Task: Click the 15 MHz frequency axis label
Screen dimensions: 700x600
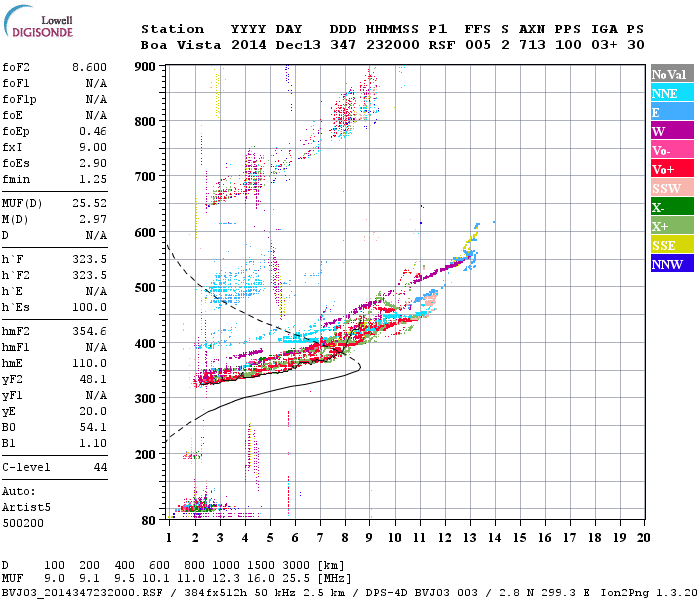Action: [520, 538]
